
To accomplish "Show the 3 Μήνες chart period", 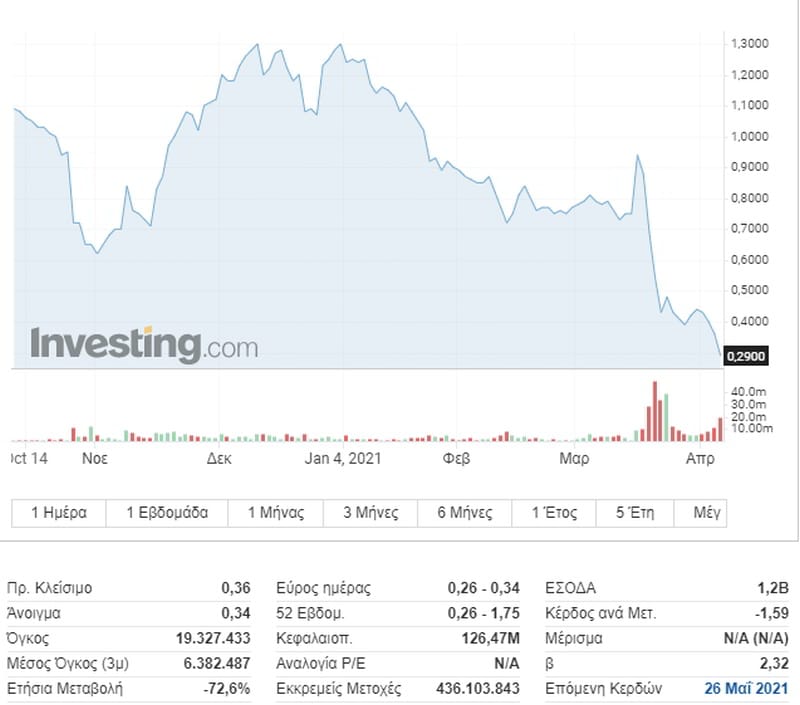I will [370, 513].
